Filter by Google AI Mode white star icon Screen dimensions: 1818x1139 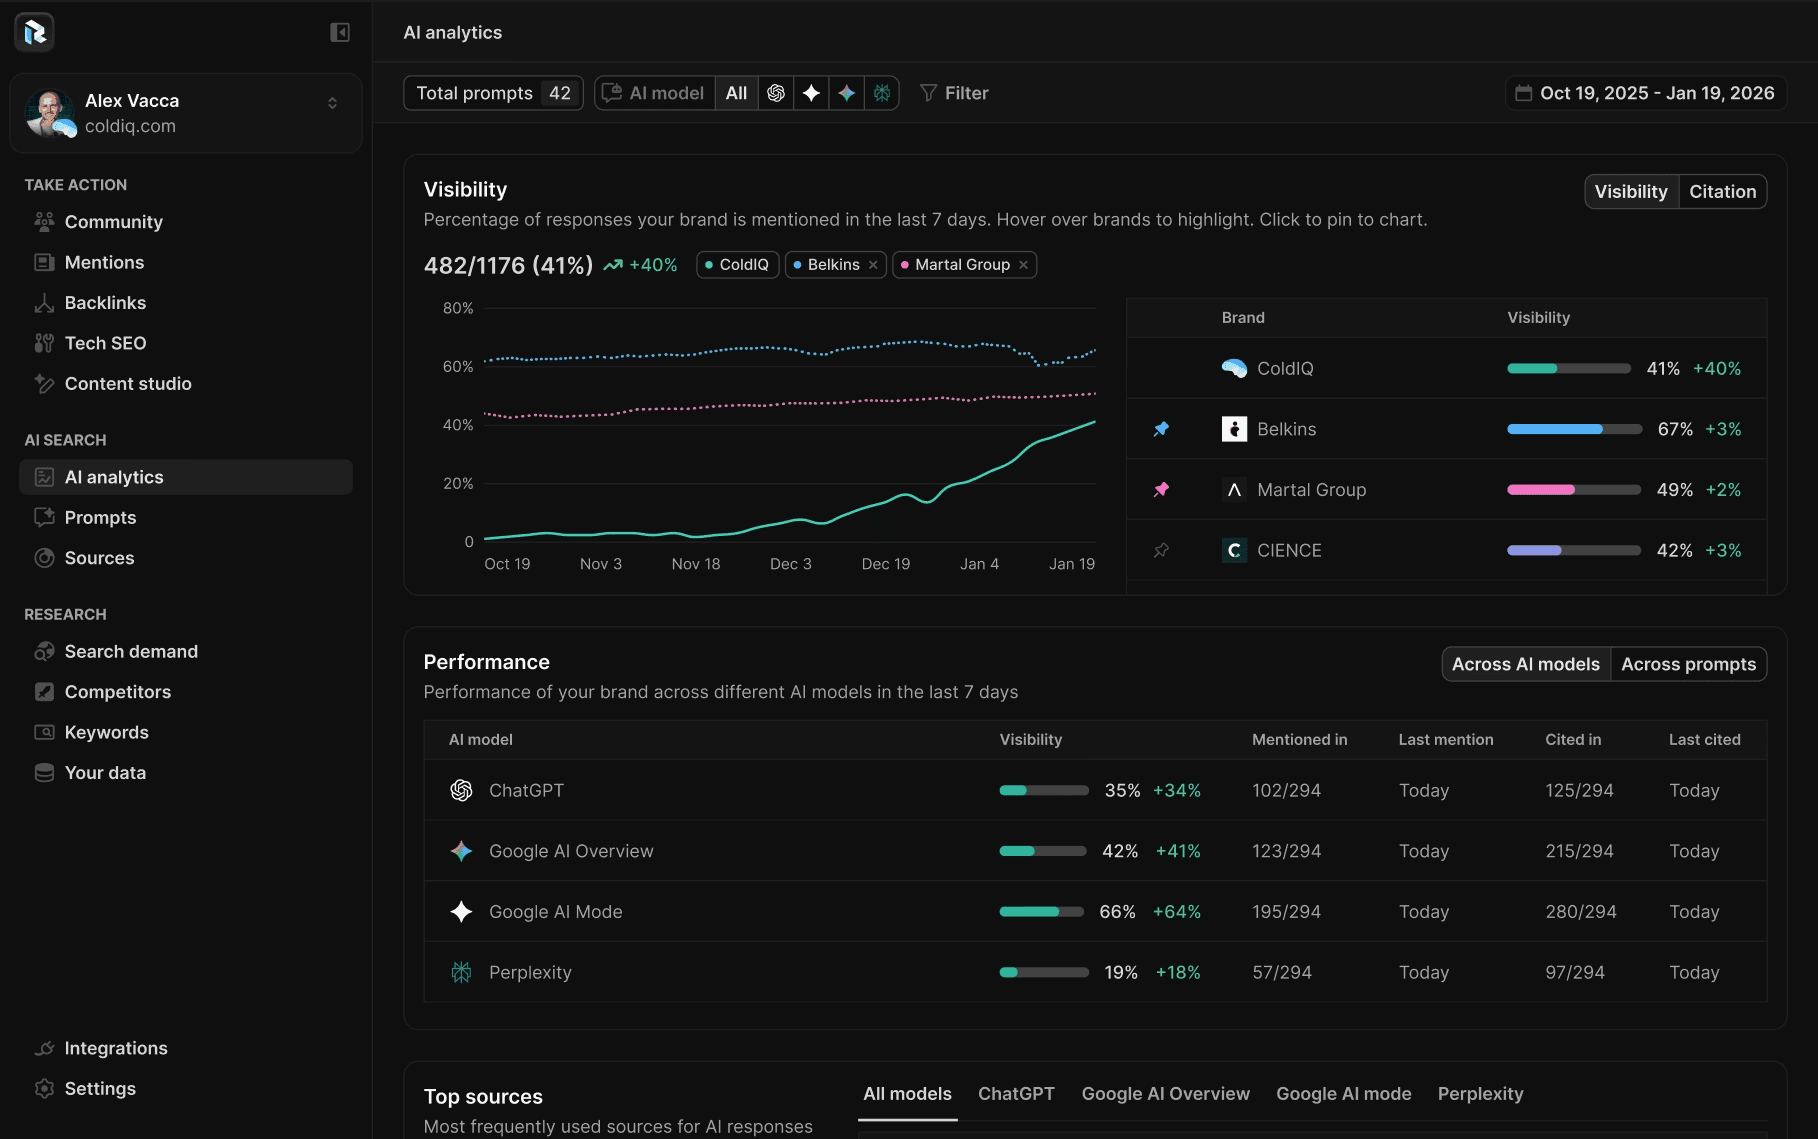[811, 93]
